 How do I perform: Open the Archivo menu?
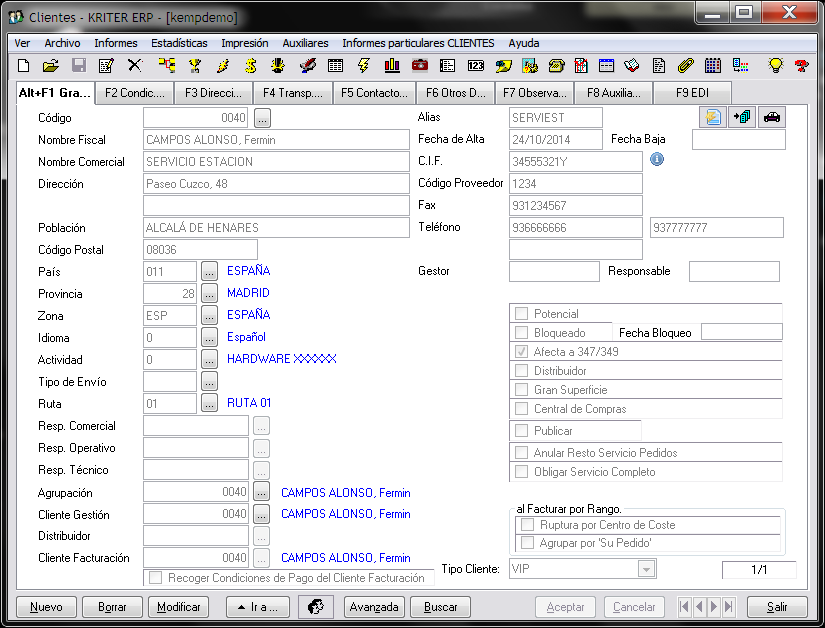click(x=62, y=43)
